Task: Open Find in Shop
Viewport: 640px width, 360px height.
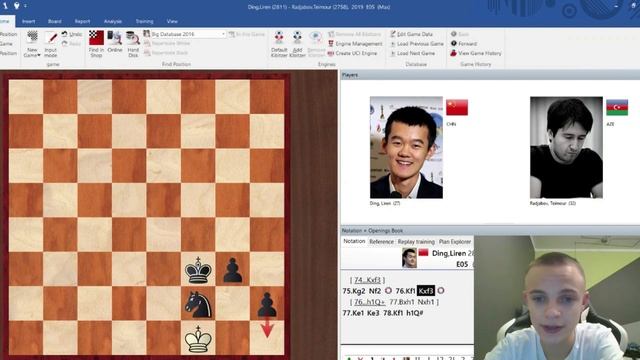Action: 96,44
